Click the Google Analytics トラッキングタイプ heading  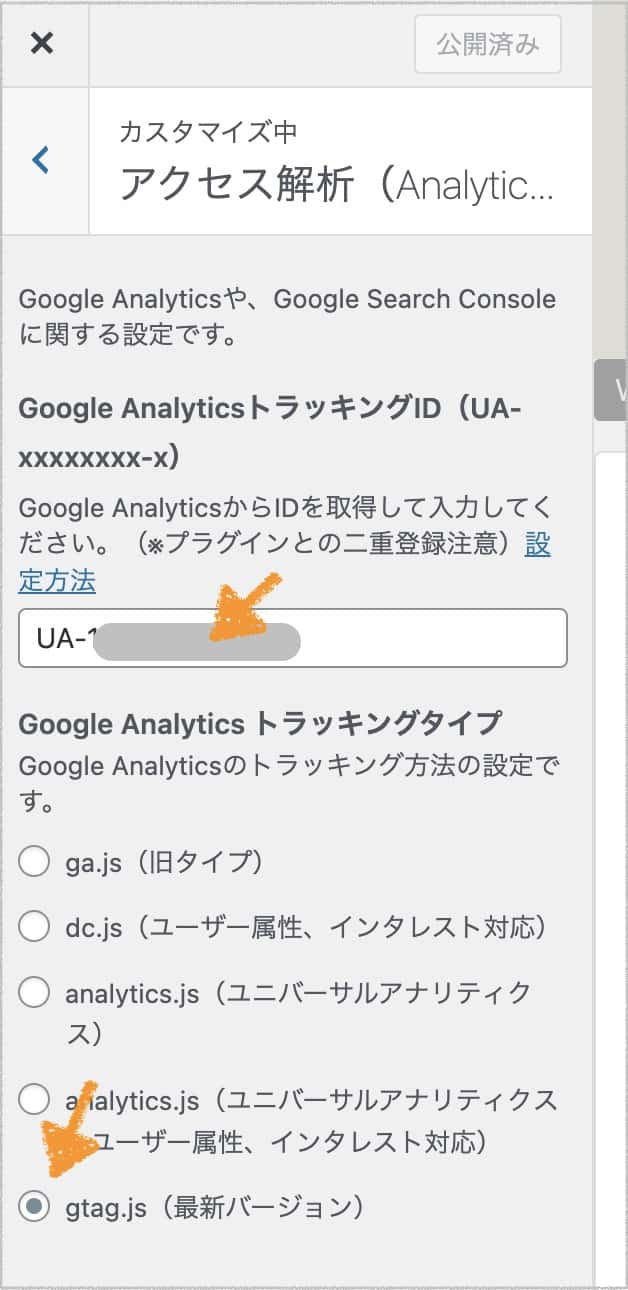[x=238, y=724]
